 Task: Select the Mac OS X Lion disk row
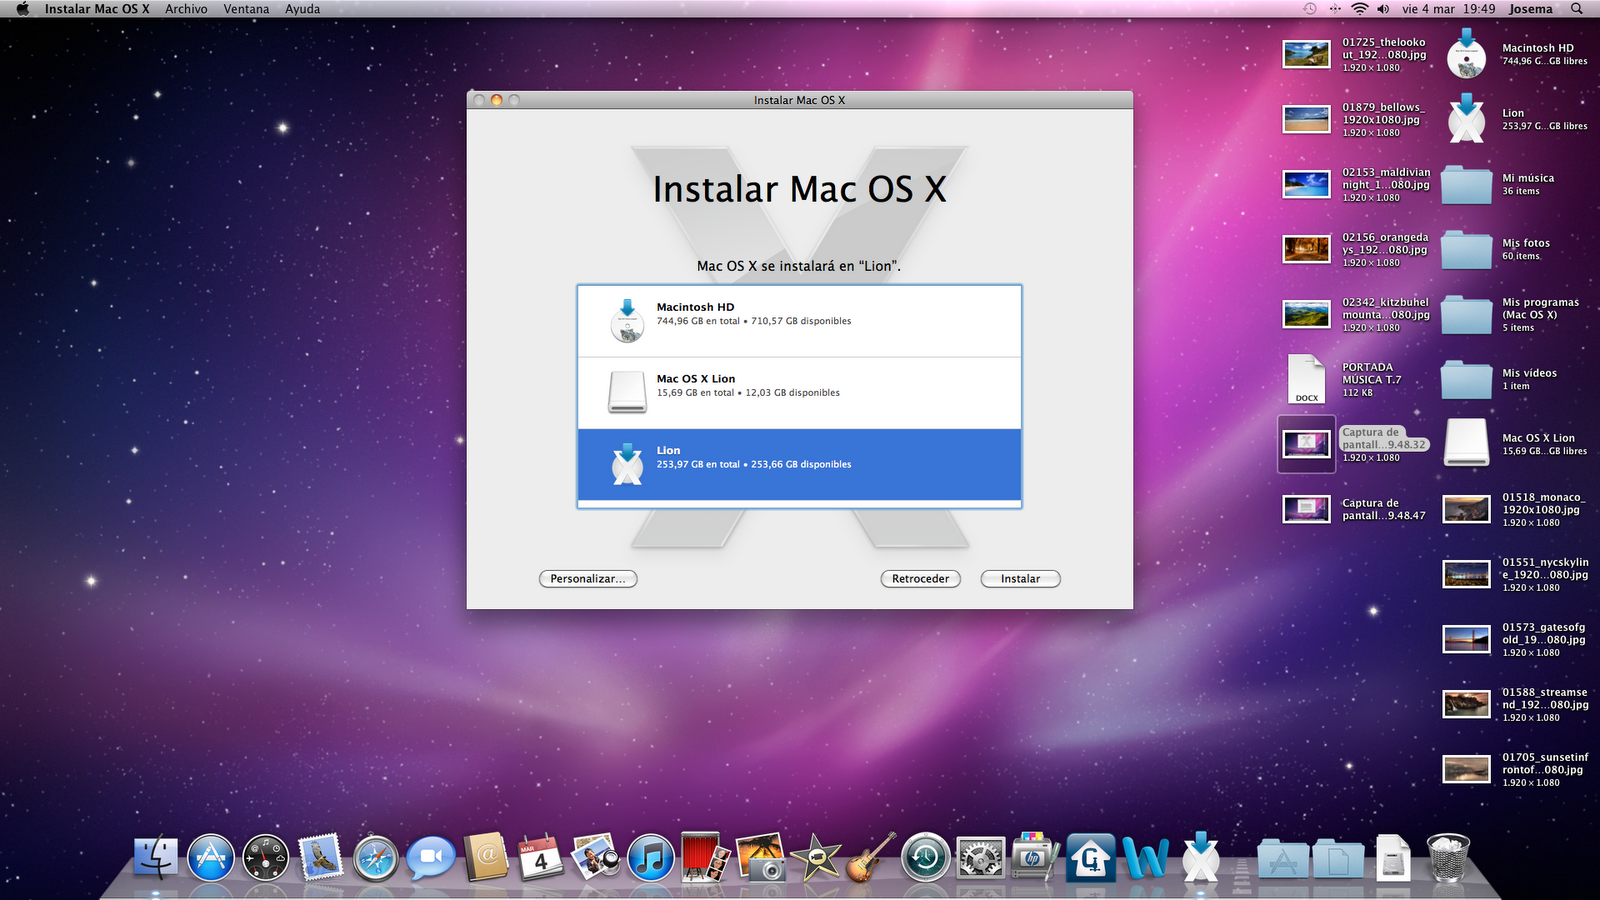tap(799, 393)
